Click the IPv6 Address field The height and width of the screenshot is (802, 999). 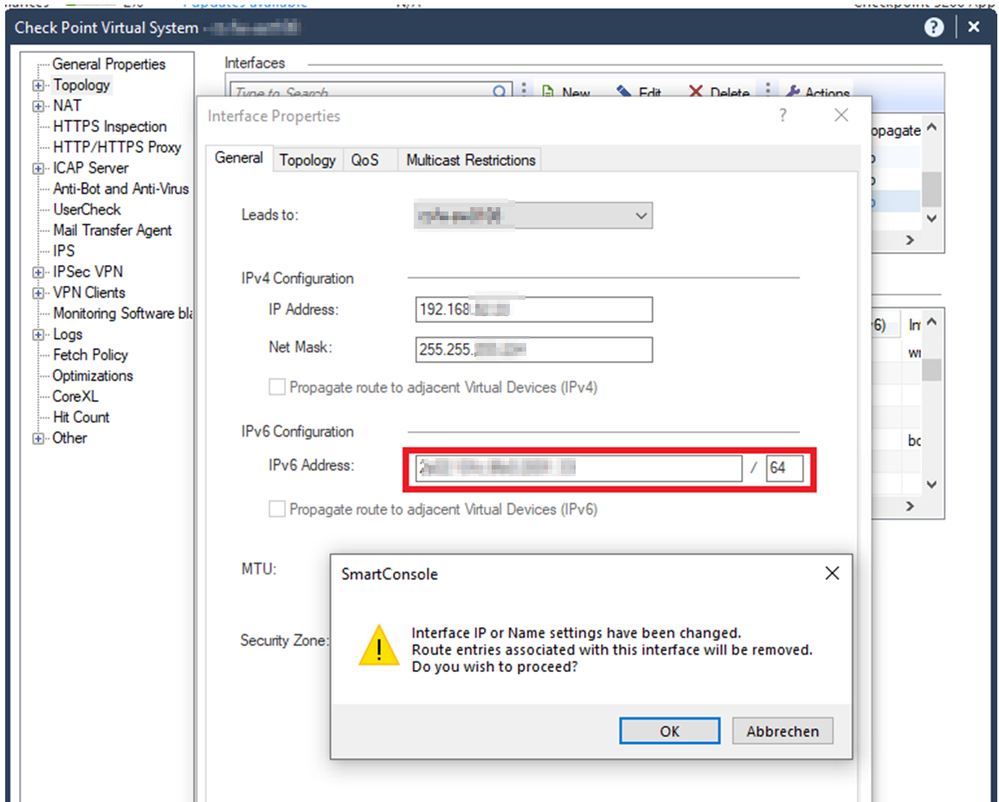[579, 468]
